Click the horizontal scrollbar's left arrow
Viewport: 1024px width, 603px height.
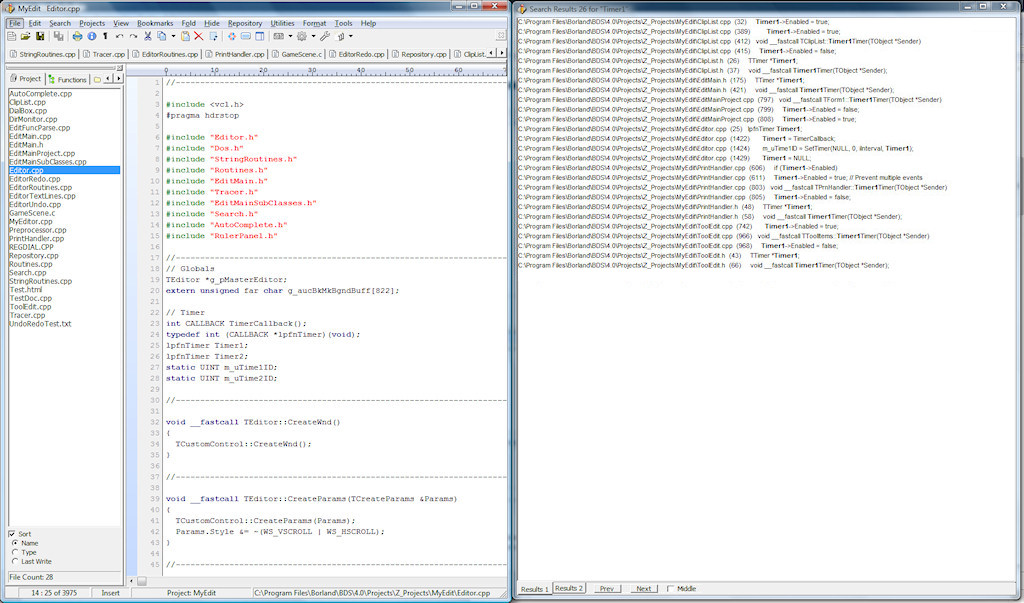(x=131, y=581)
